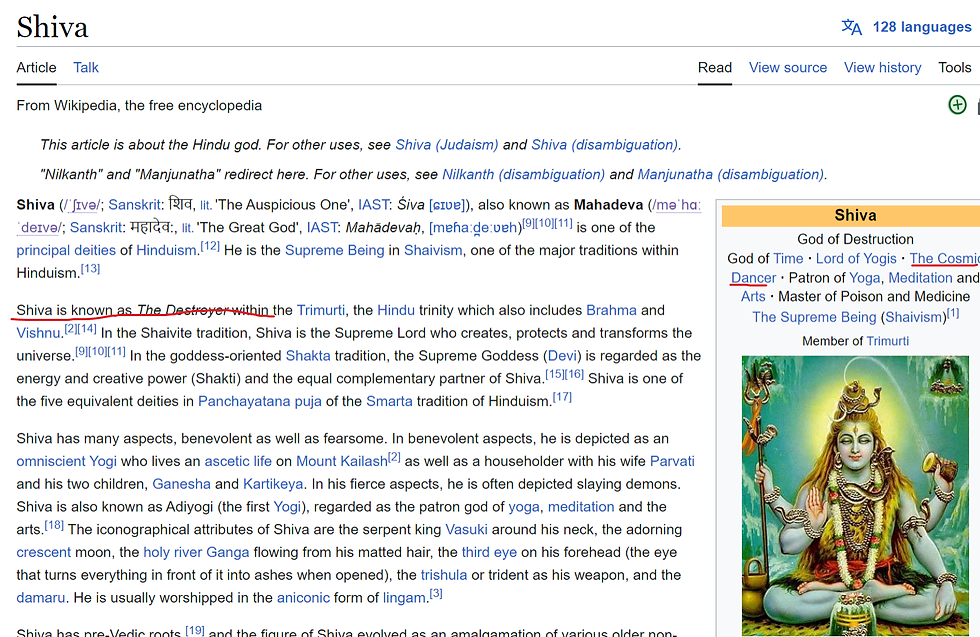This screenshot has width=980, height=637.
Task: Follow the Shakta tradition link
Action: [308, 356]
